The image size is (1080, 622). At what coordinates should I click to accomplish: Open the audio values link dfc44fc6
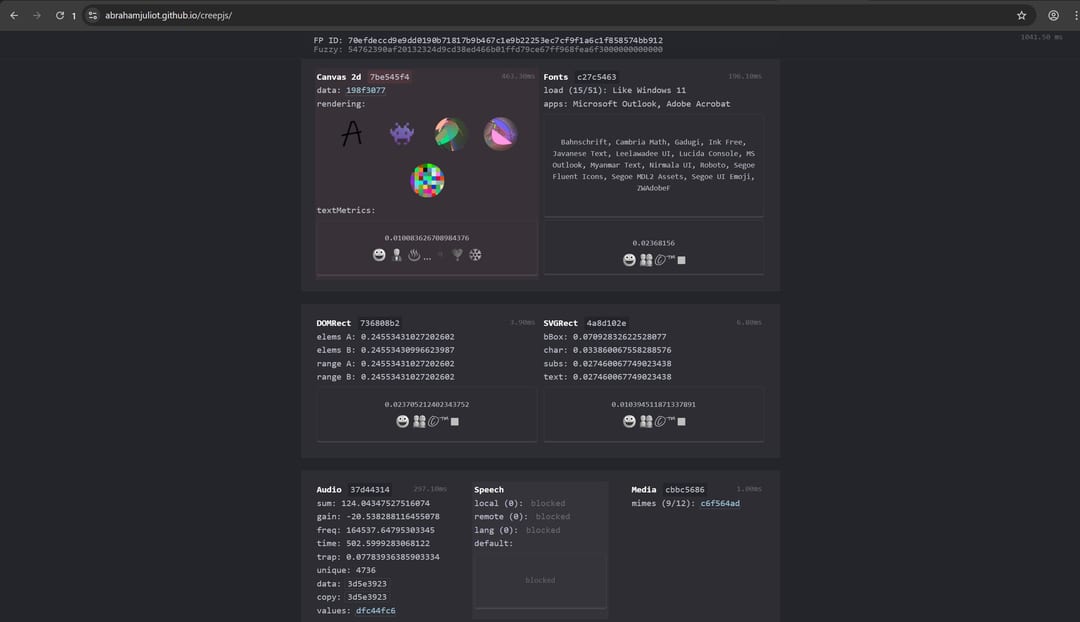(x=375, y=611)
